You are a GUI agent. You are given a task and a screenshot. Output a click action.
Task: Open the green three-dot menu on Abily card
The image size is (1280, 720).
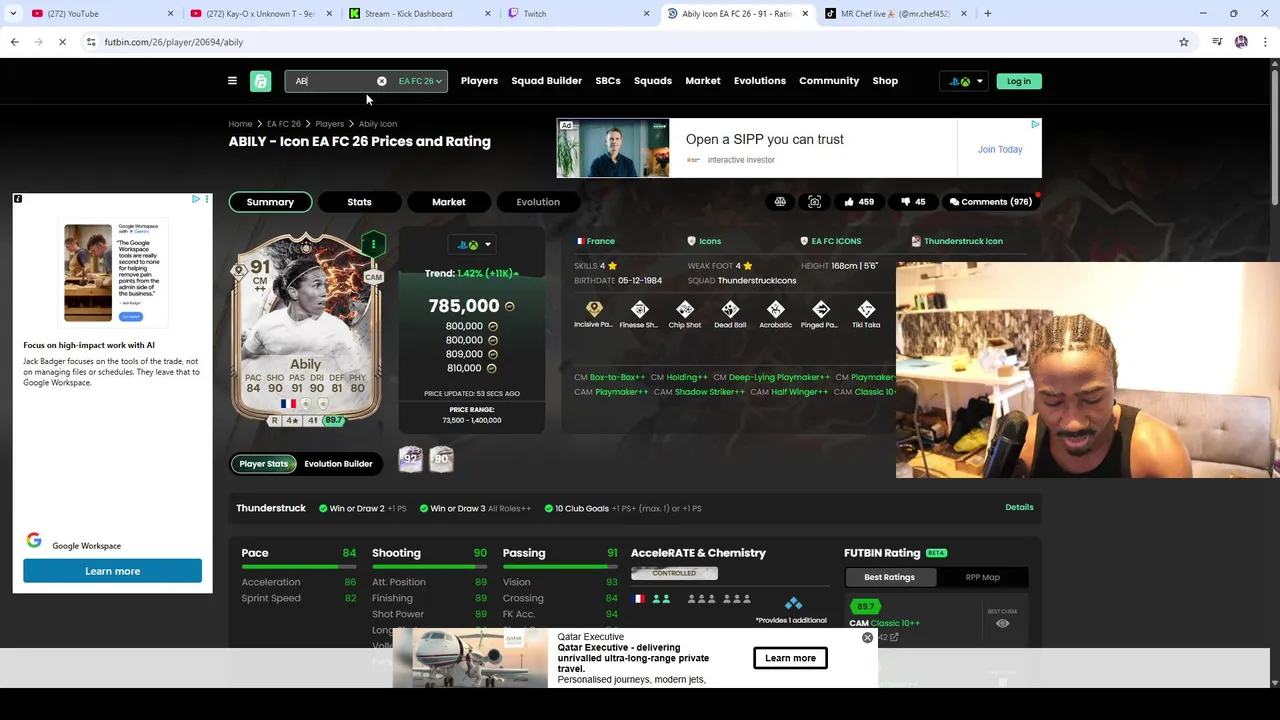[x=373, y=244]
